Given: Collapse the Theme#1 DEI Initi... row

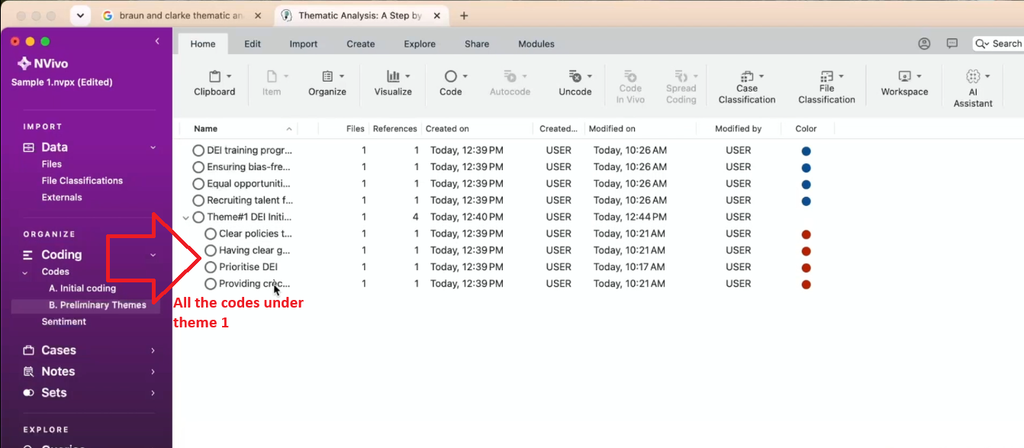Looking at the screenshot, I should (186, 217).
